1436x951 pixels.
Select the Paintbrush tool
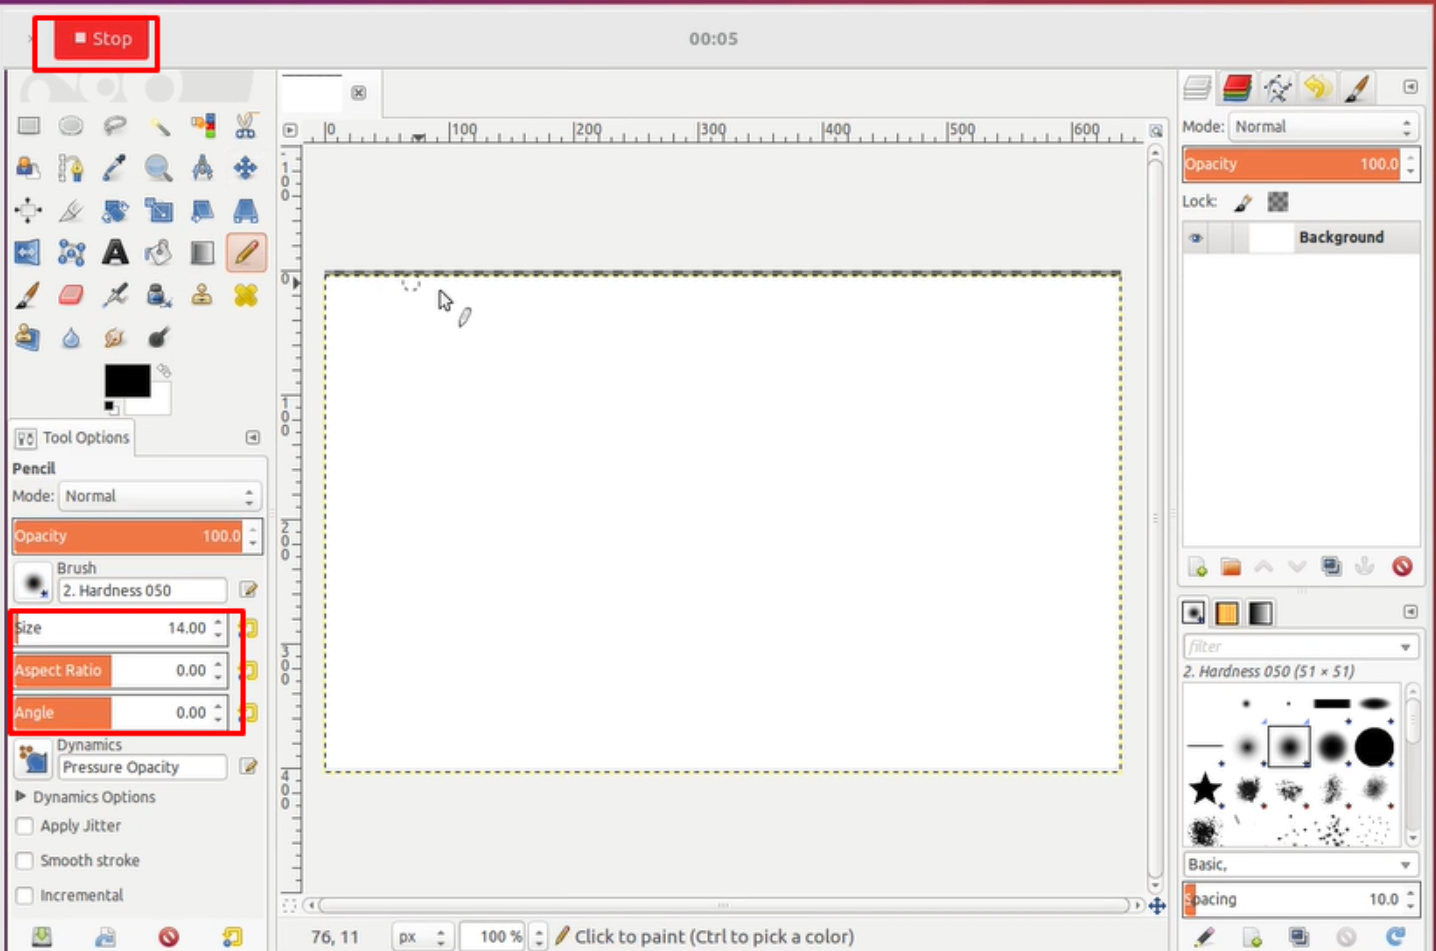click(27, 295)
